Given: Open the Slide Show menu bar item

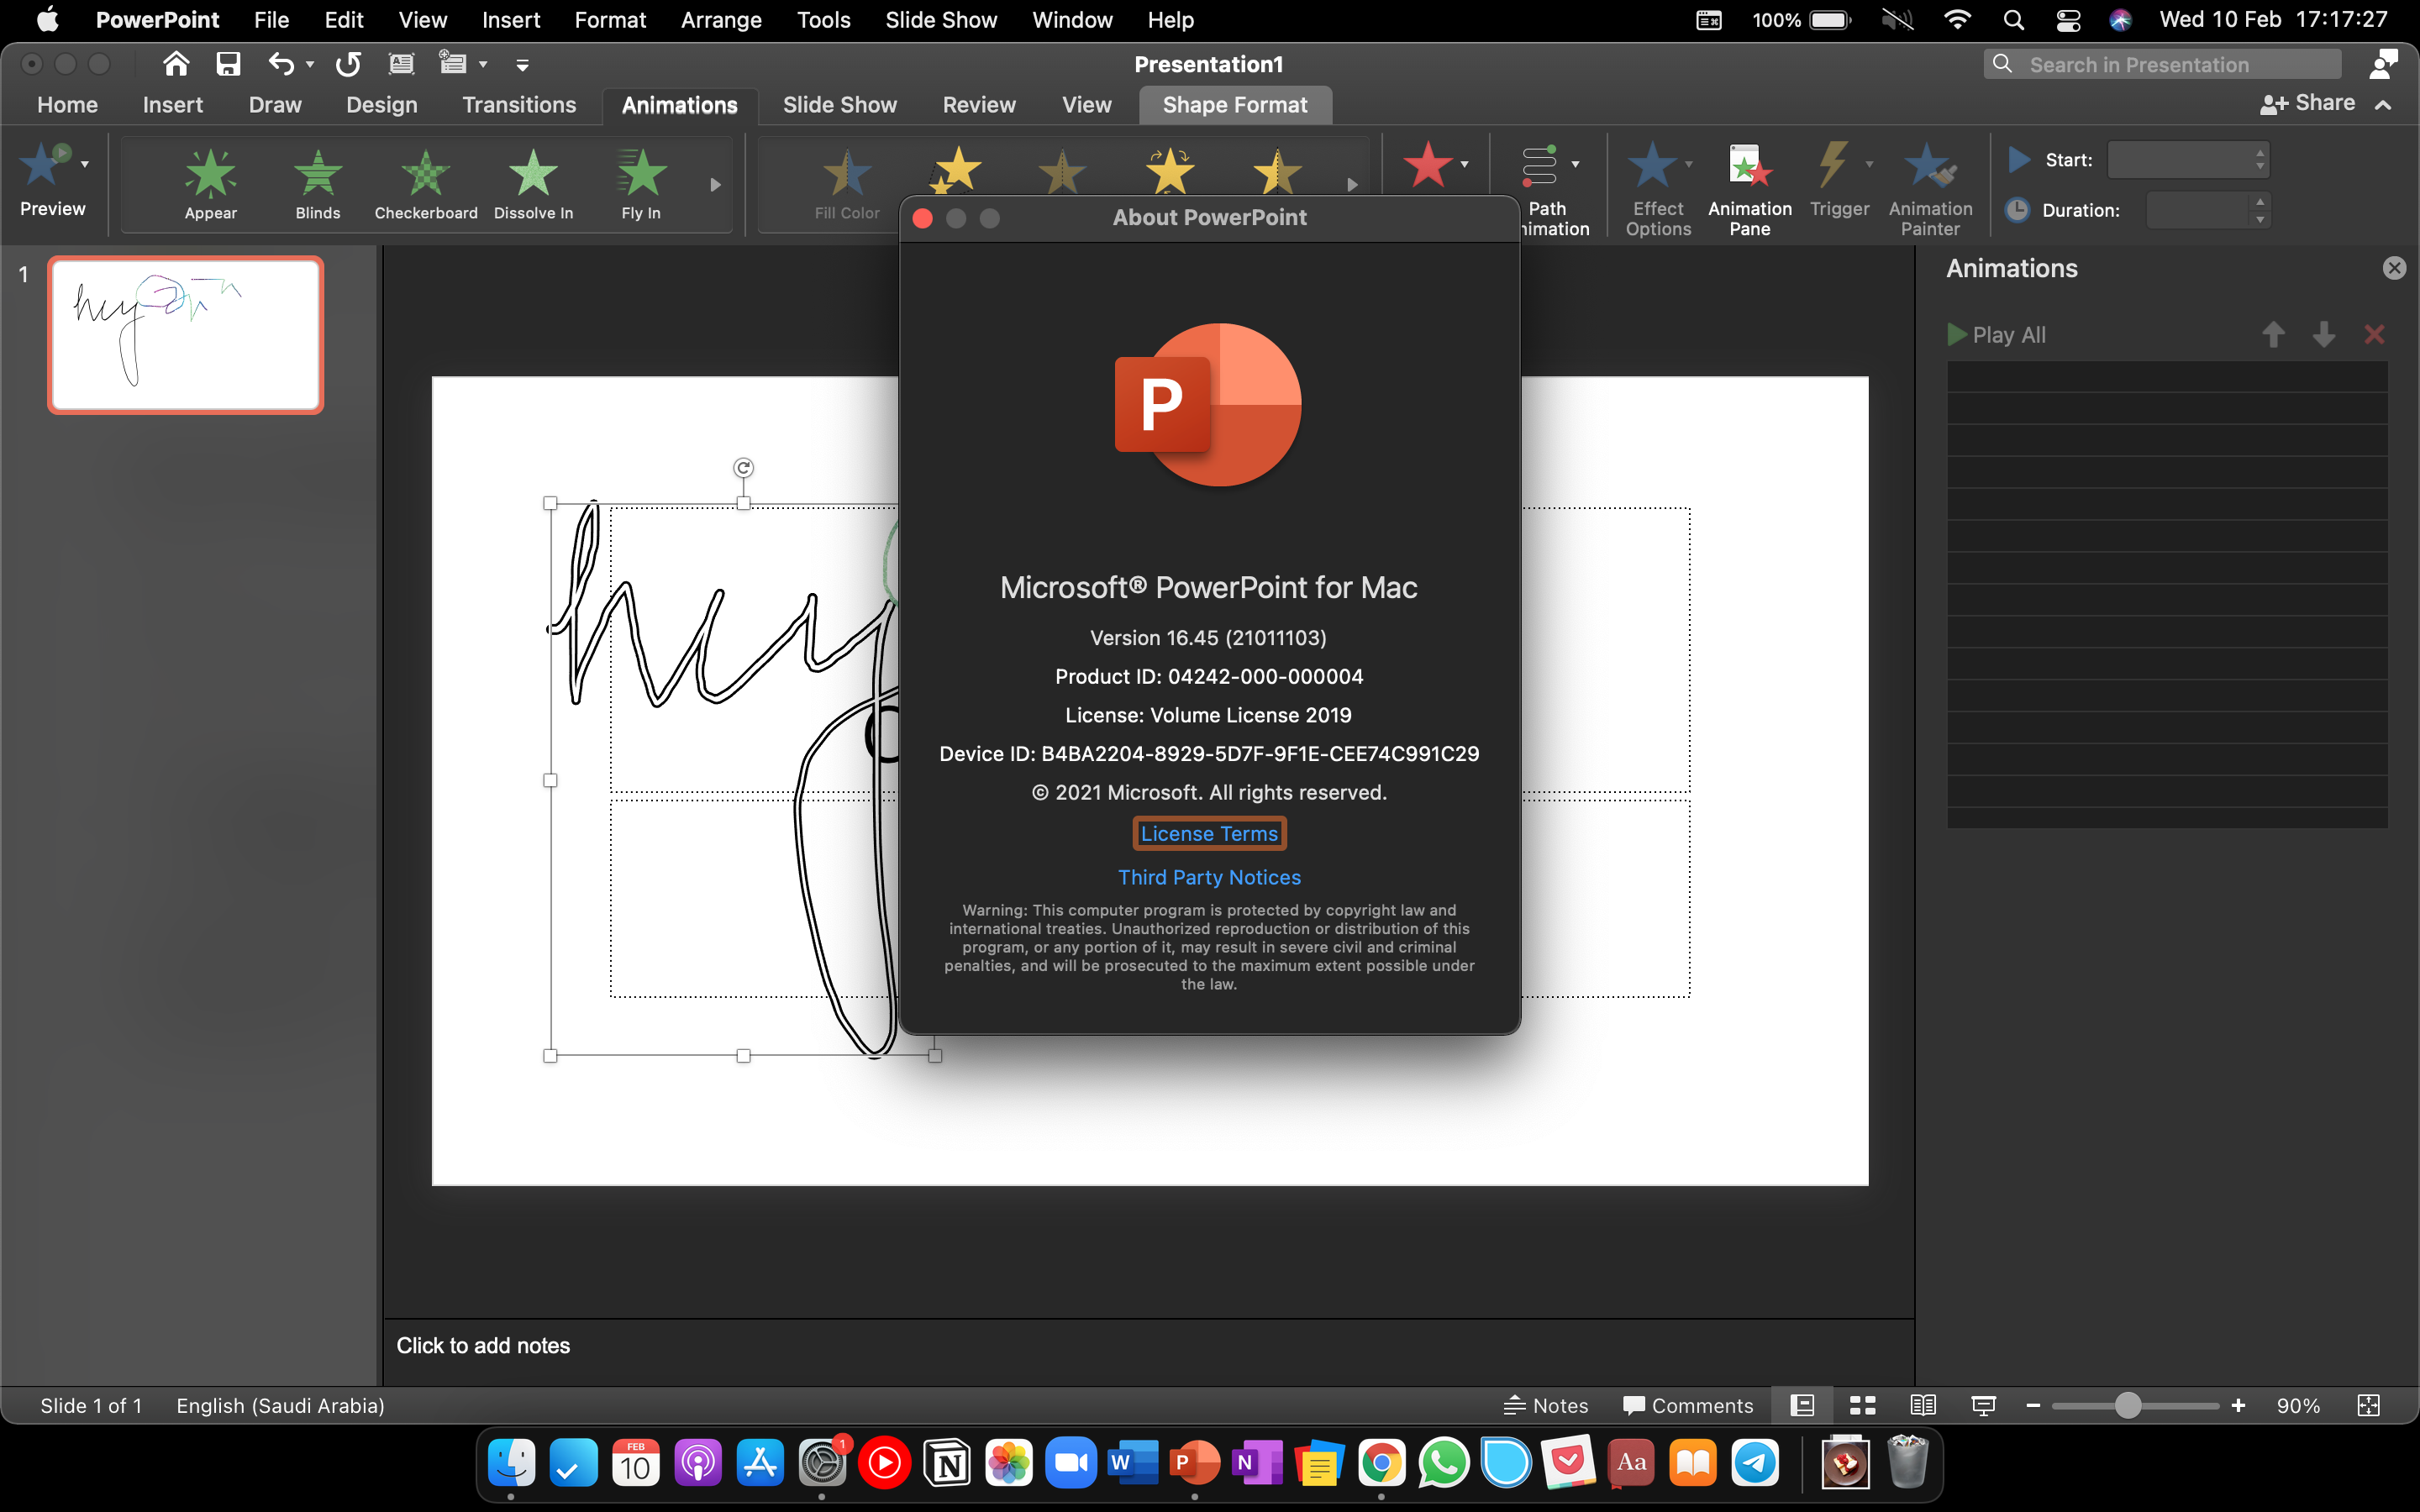Looking at the screenshot, I should coord(941,20).
